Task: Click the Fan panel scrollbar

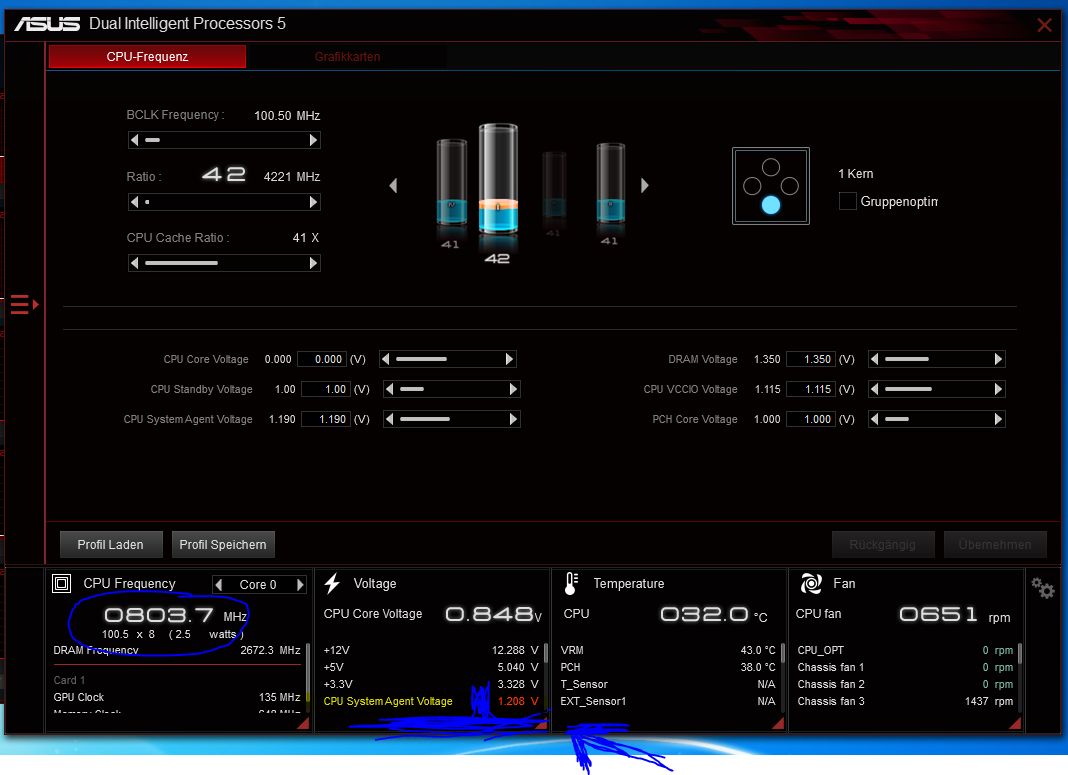Action: [1020, 655]
